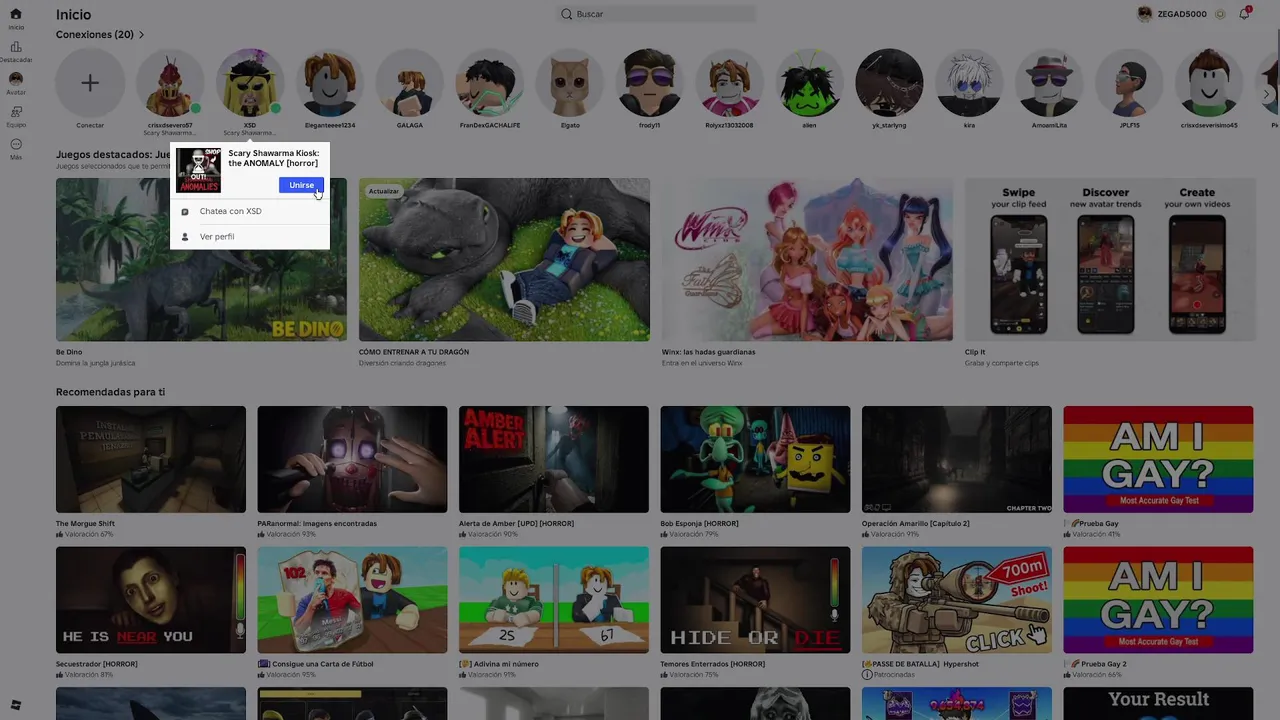Open friend Eleganteeee1234 avatar
Screen dimensions: 1280x720
[x=330, y=83]
